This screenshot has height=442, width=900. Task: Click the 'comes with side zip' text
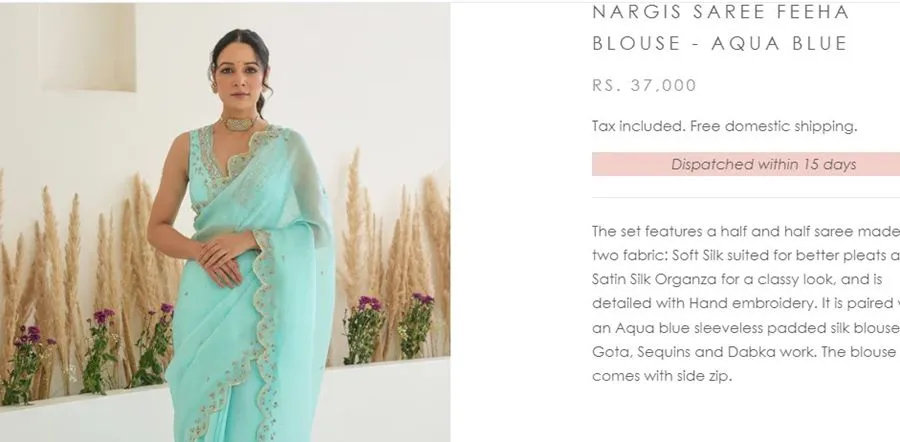(x=662, y=377)
